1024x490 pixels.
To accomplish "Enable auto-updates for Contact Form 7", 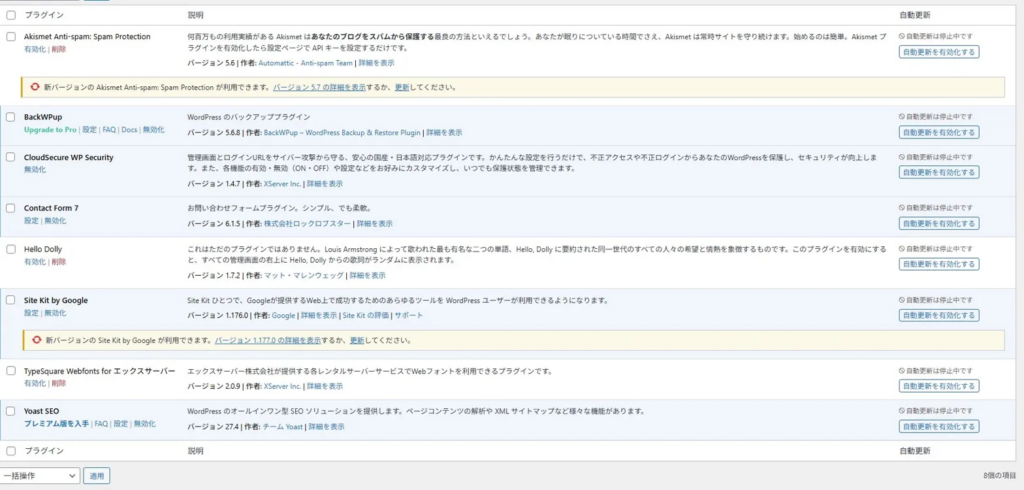I will coord(938,223).
